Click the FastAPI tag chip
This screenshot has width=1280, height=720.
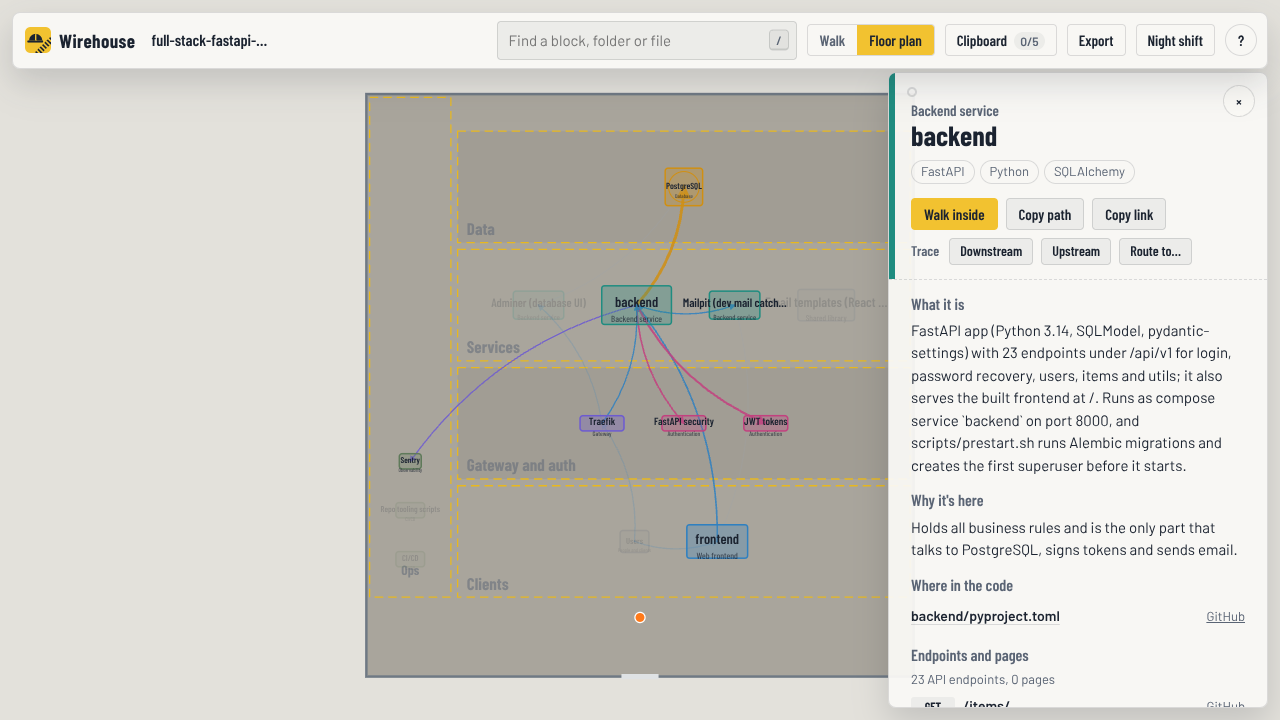tap(943, 172)
